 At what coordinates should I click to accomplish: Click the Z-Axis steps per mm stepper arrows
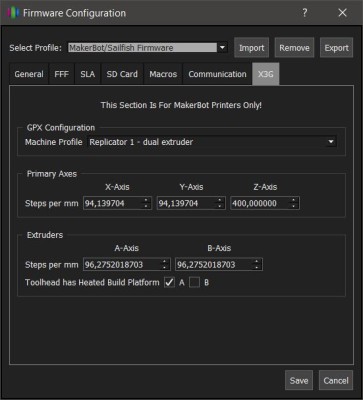[x=294, y=203]
